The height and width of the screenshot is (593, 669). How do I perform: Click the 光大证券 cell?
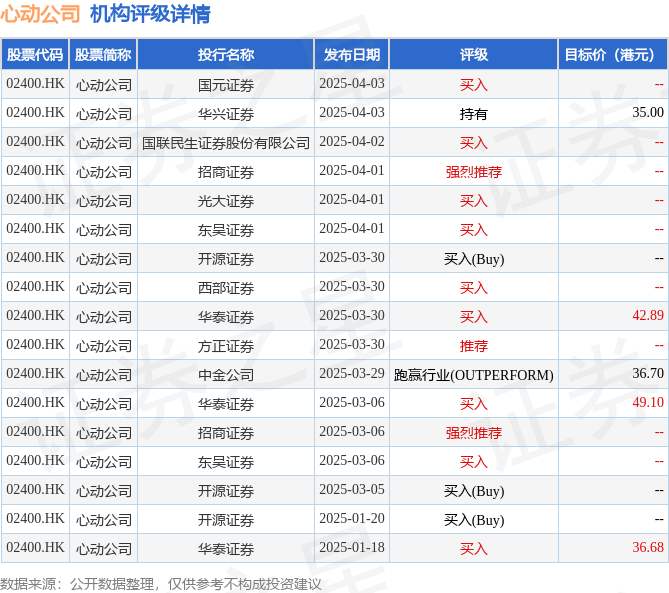pos(226,201)
